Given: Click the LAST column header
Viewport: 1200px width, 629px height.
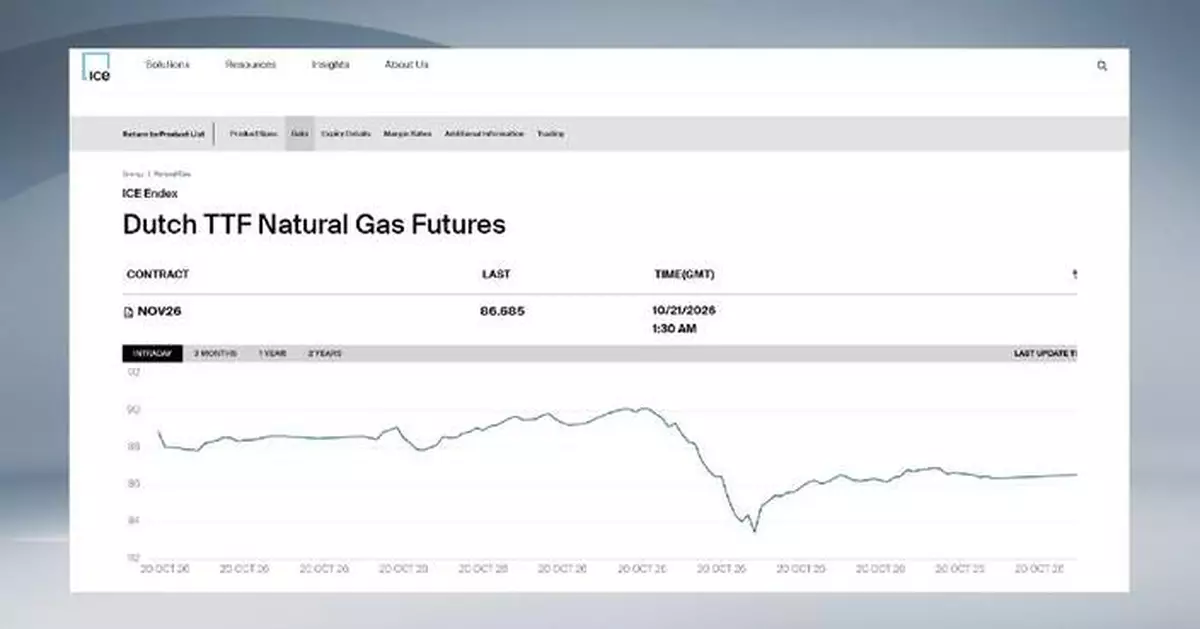Looking at the screenshot, I should coord(494,274).
